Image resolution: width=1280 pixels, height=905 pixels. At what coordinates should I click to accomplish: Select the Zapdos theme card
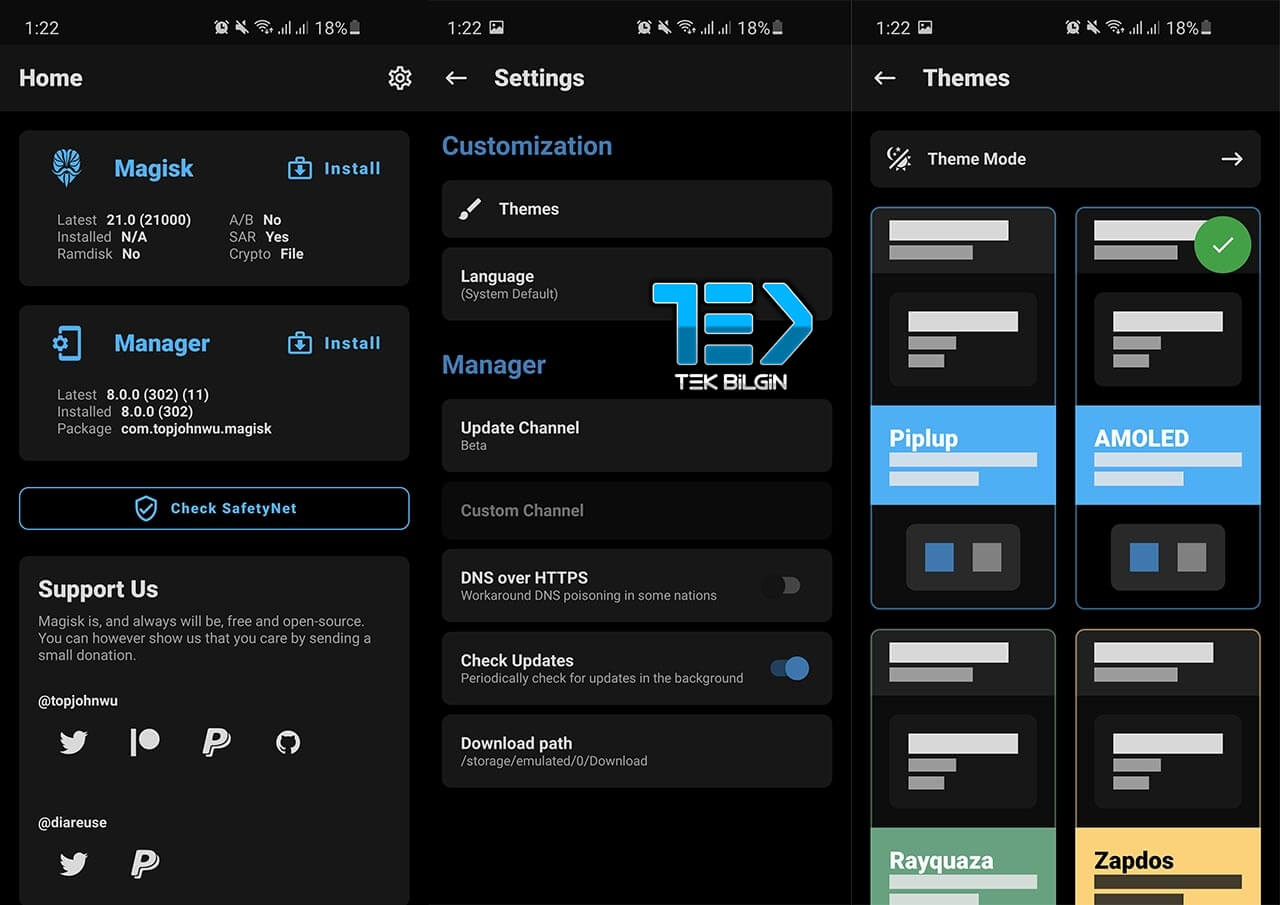[x=1168, y=767]
